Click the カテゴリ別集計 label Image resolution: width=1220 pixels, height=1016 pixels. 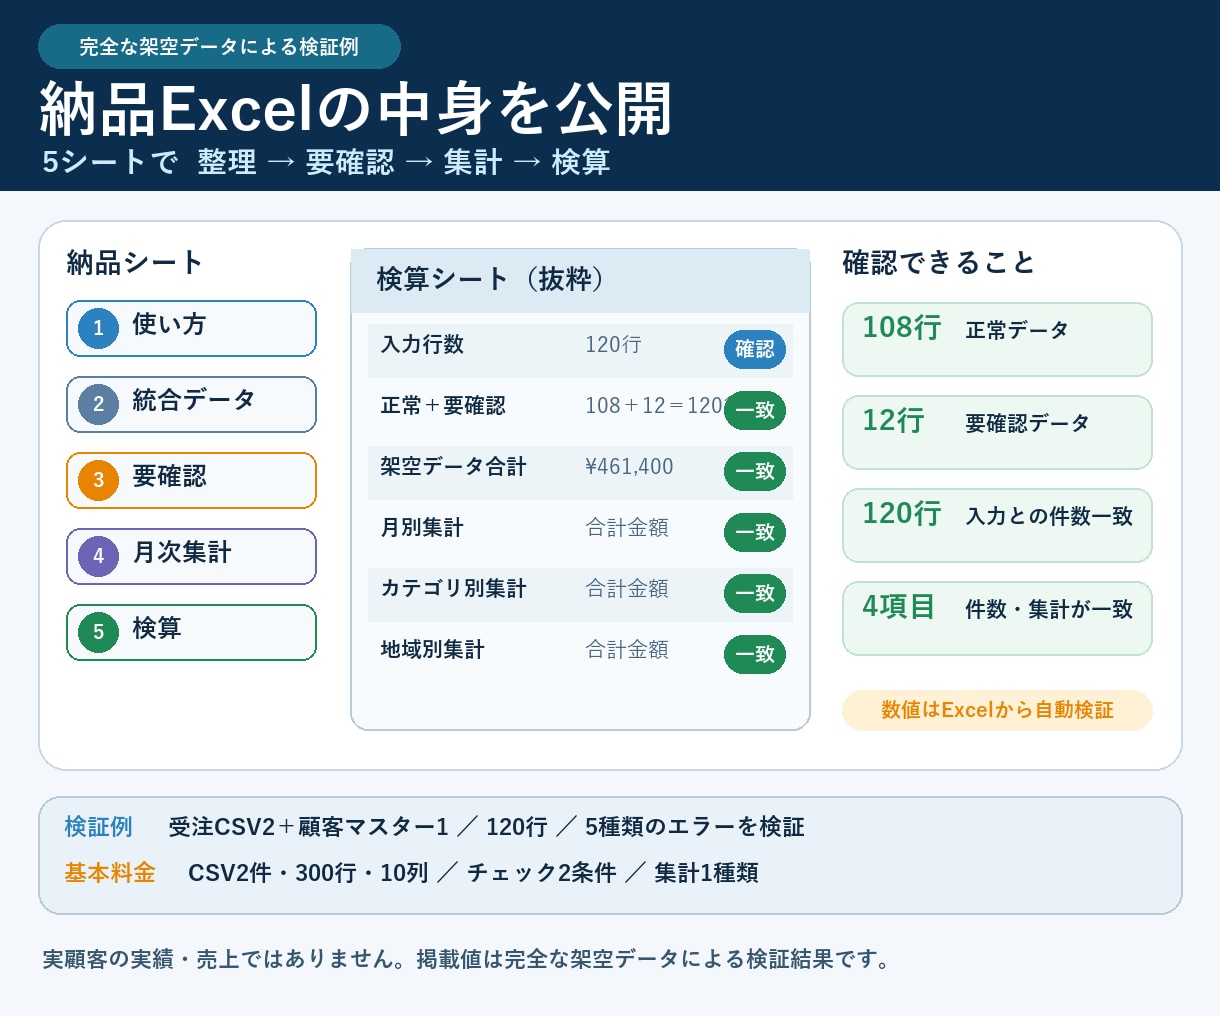(x=453, y=588)
